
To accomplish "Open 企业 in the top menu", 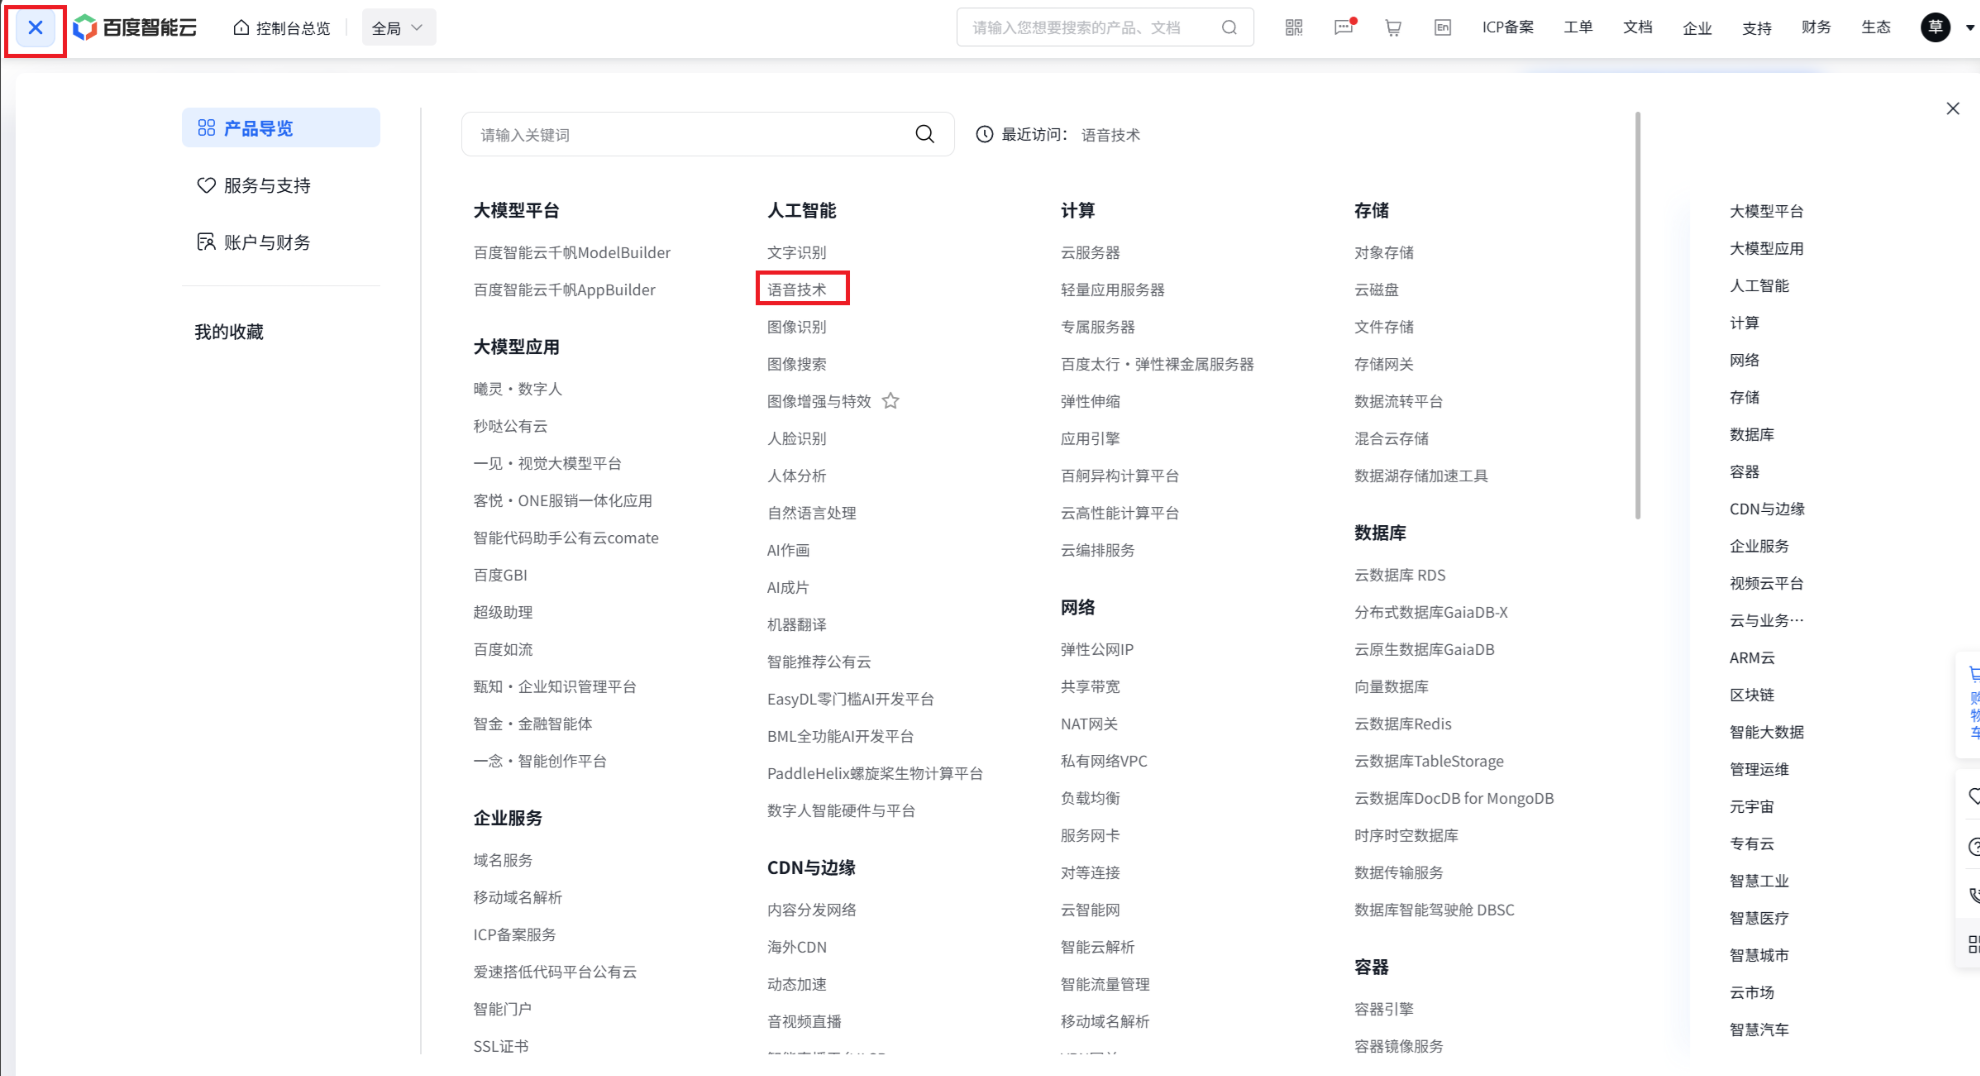I will tap(1697, 28).
